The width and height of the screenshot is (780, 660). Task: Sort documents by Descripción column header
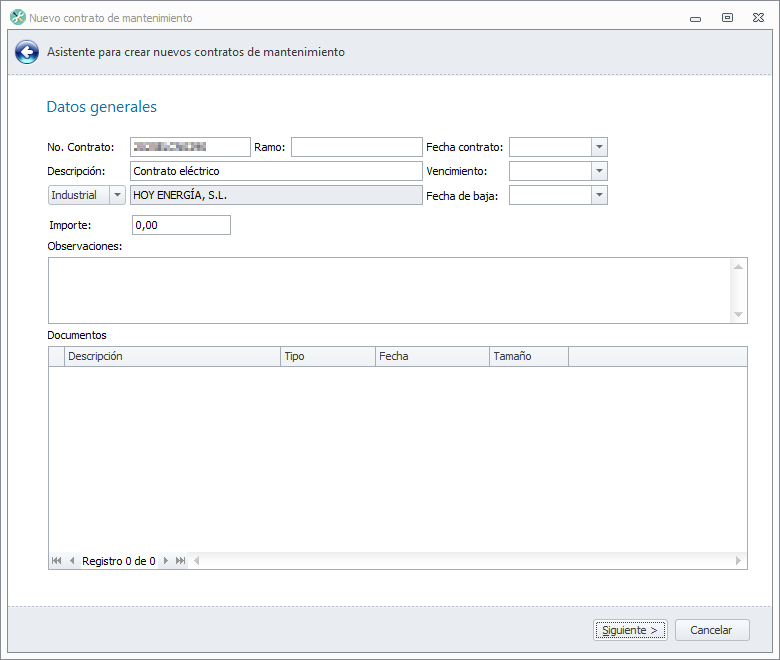coord(172,356)
